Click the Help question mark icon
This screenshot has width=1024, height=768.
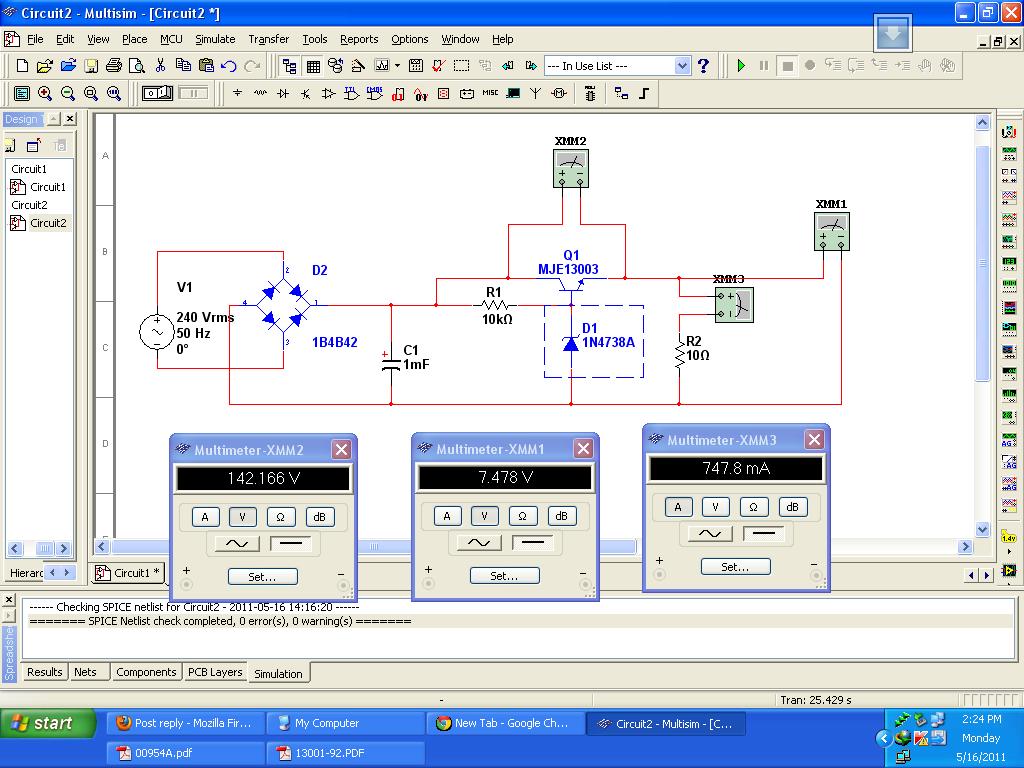pyautogui.click(x=703, y=65)
